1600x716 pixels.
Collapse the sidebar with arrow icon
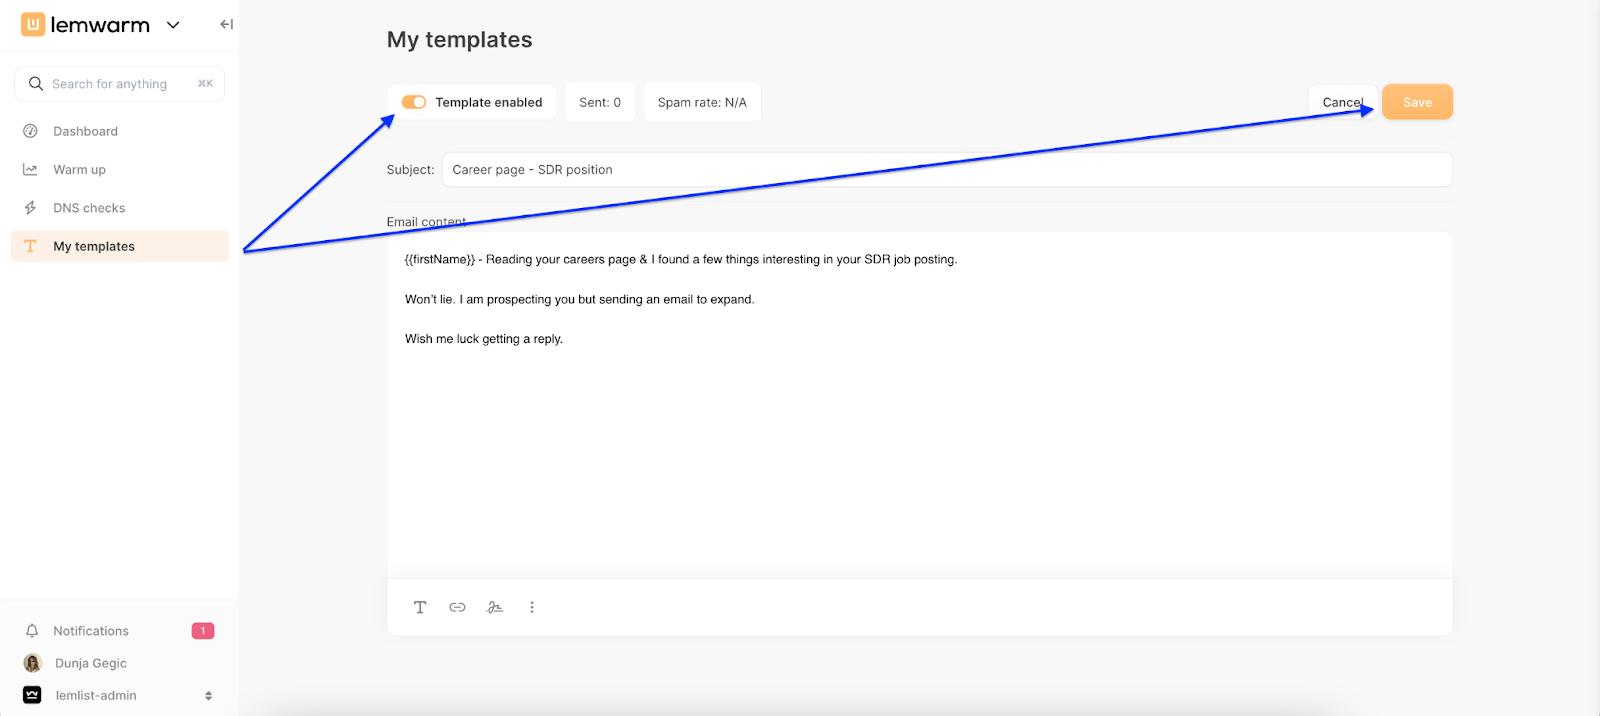(226, 25)
